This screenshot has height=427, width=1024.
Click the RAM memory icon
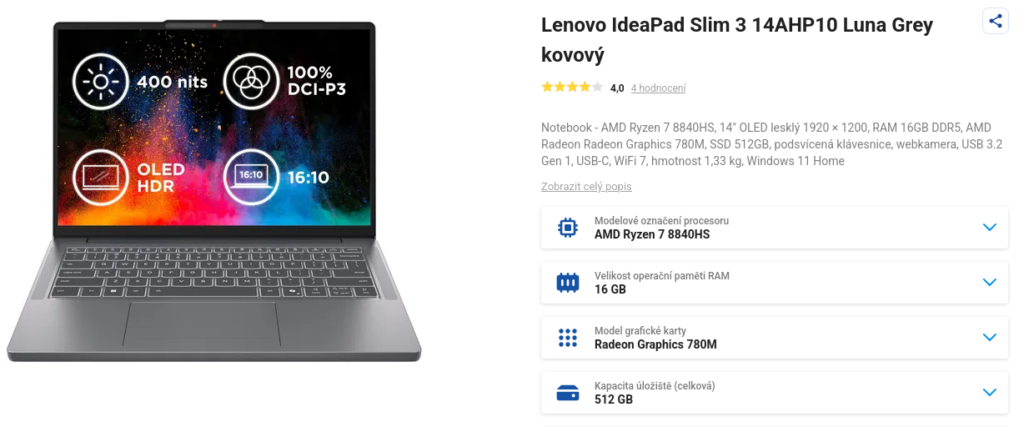(x=568, y=282)
